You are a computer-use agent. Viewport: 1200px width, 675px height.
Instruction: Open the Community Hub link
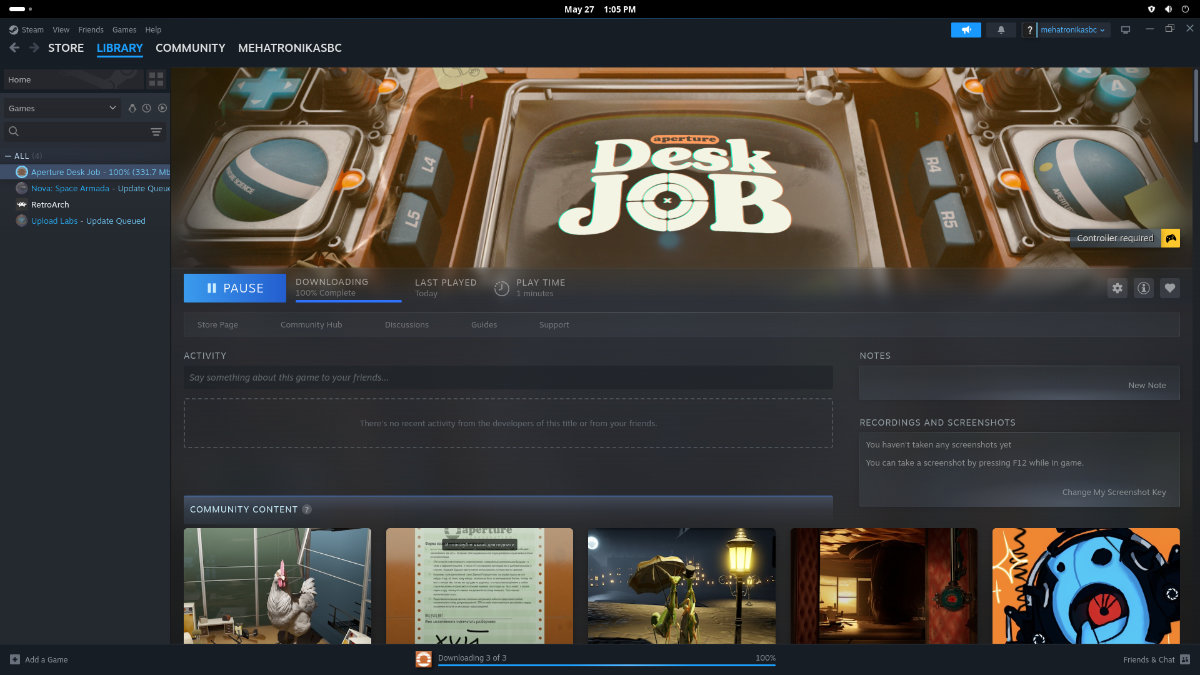point(311,325)
